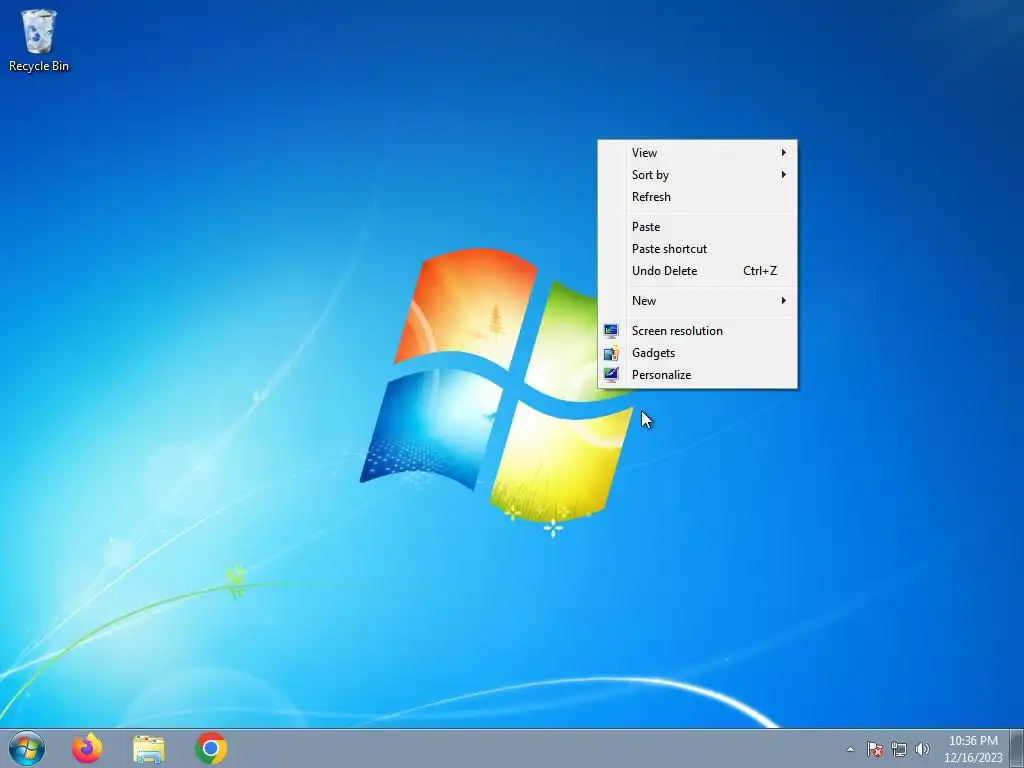Show hidden tray icons arrow
Viewport: 1024px width, 768px height.
(x=850, y=749)
